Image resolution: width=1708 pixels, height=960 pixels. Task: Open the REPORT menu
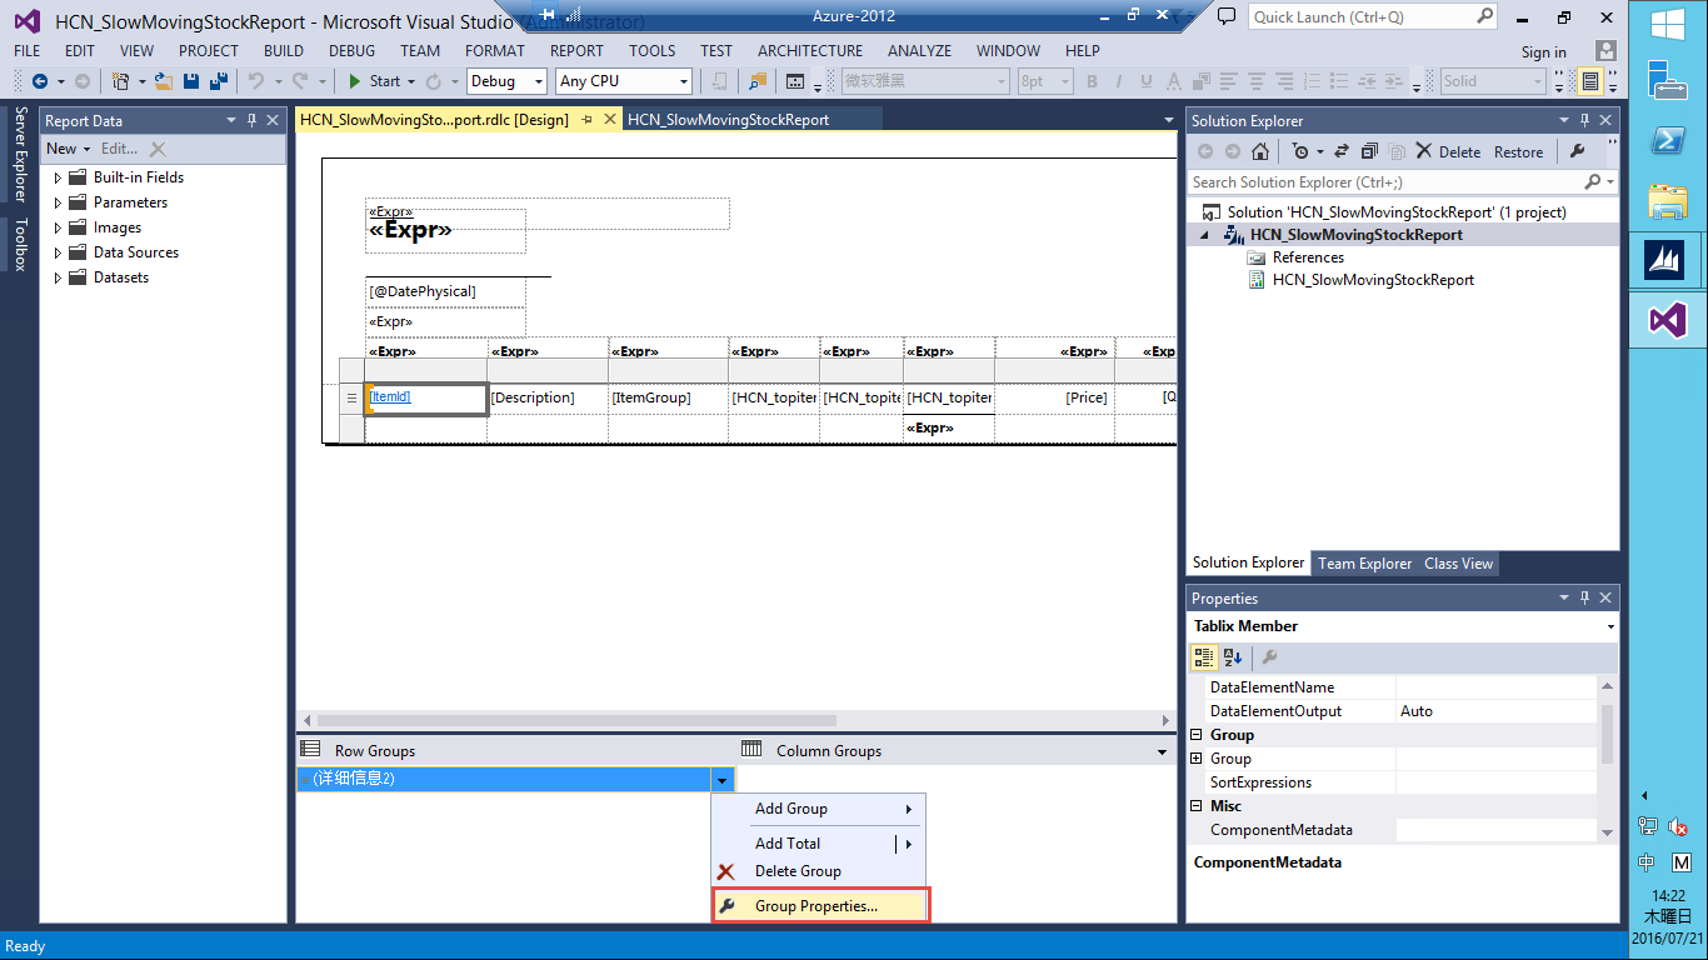(x=576, y=51)
